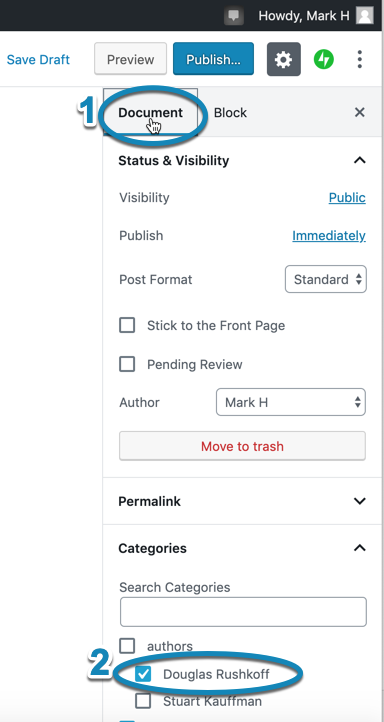Open the settings gear panel
This screenshot has height=722, width=384.
pos(284,59)
